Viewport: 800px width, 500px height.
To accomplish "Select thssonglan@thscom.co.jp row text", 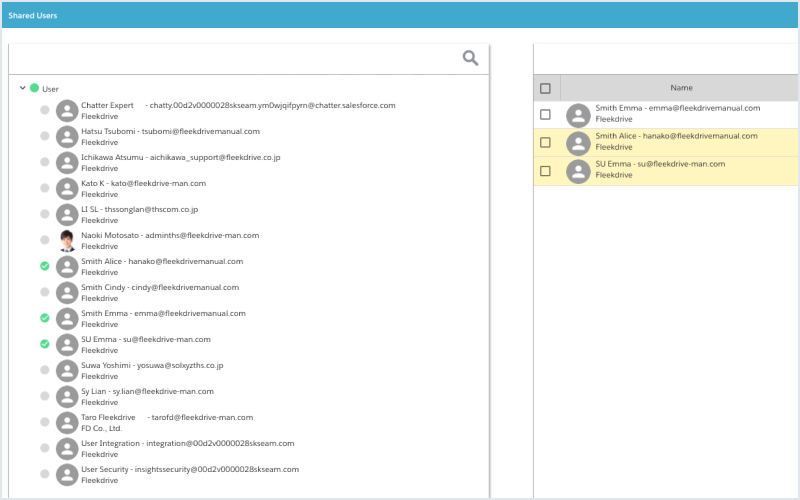I will [152, 209].
